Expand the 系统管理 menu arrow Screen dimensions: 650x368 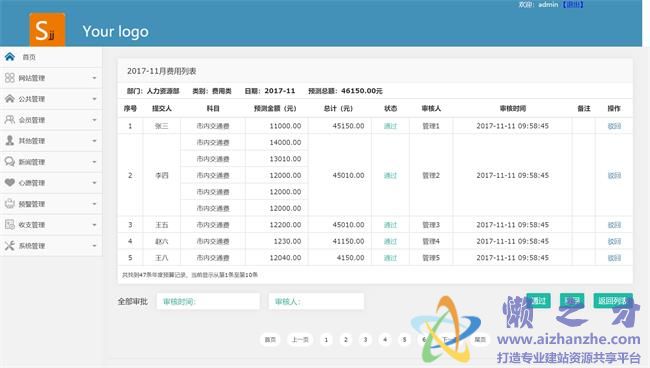point(94,246)
